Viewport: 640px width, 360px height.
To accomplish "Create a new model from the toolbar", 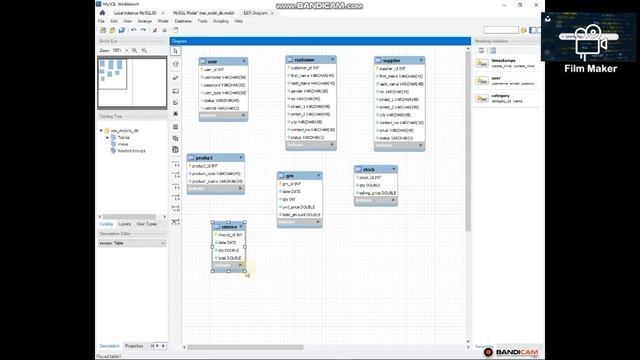I will (x=103, y=30).
